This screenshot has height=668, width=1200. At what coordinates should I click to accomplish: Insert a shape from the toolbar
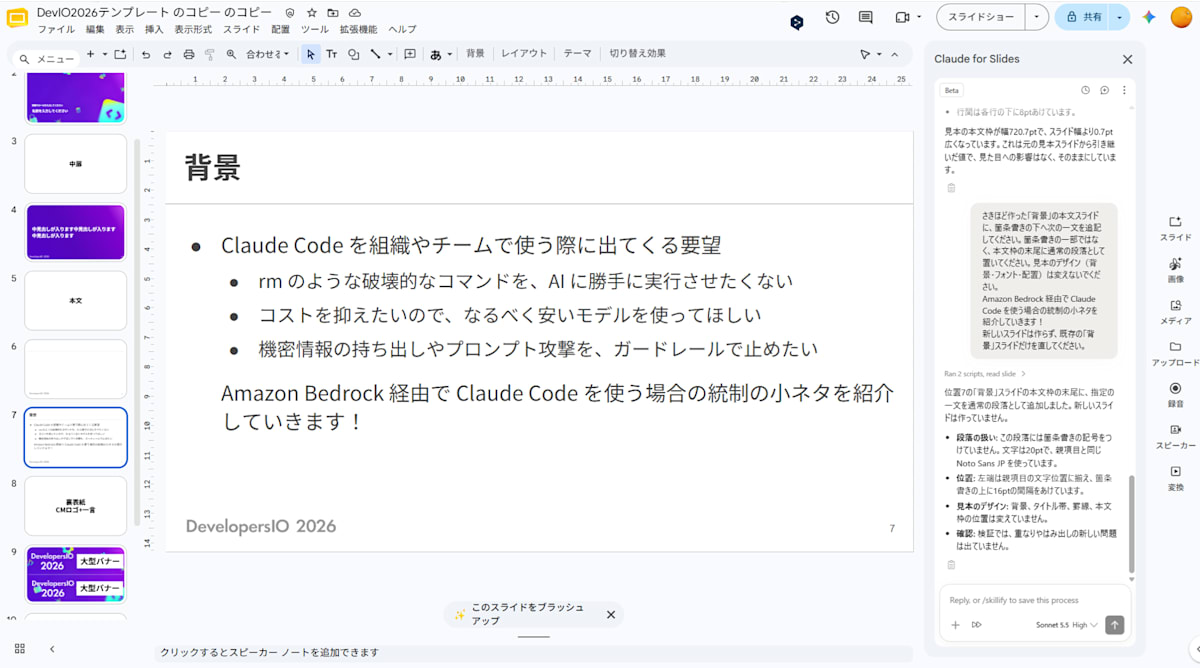(353, 54)
